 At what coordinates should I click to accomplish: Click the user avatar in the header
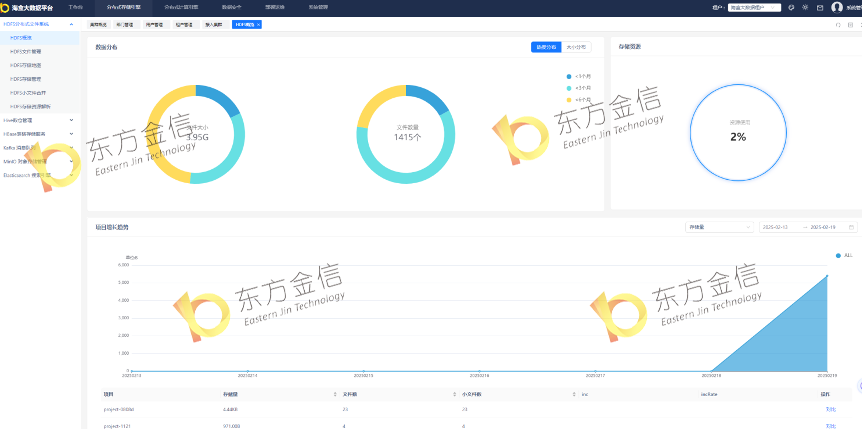(x=837, y=7)
